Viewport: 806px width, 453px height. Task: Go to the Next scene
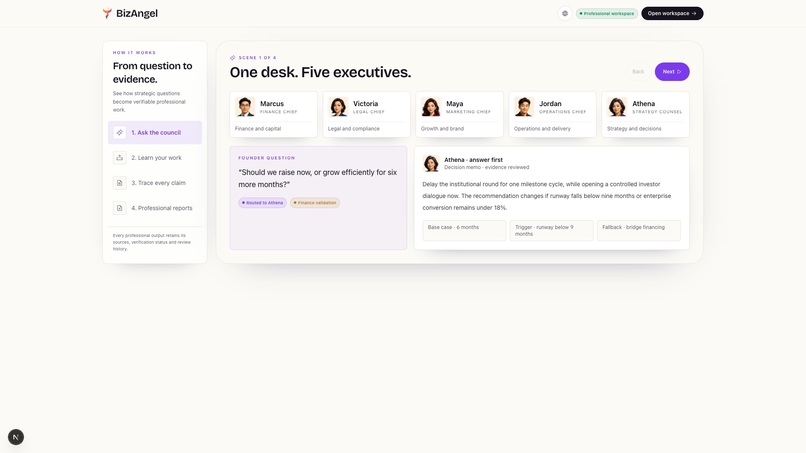tap(672, 71)
